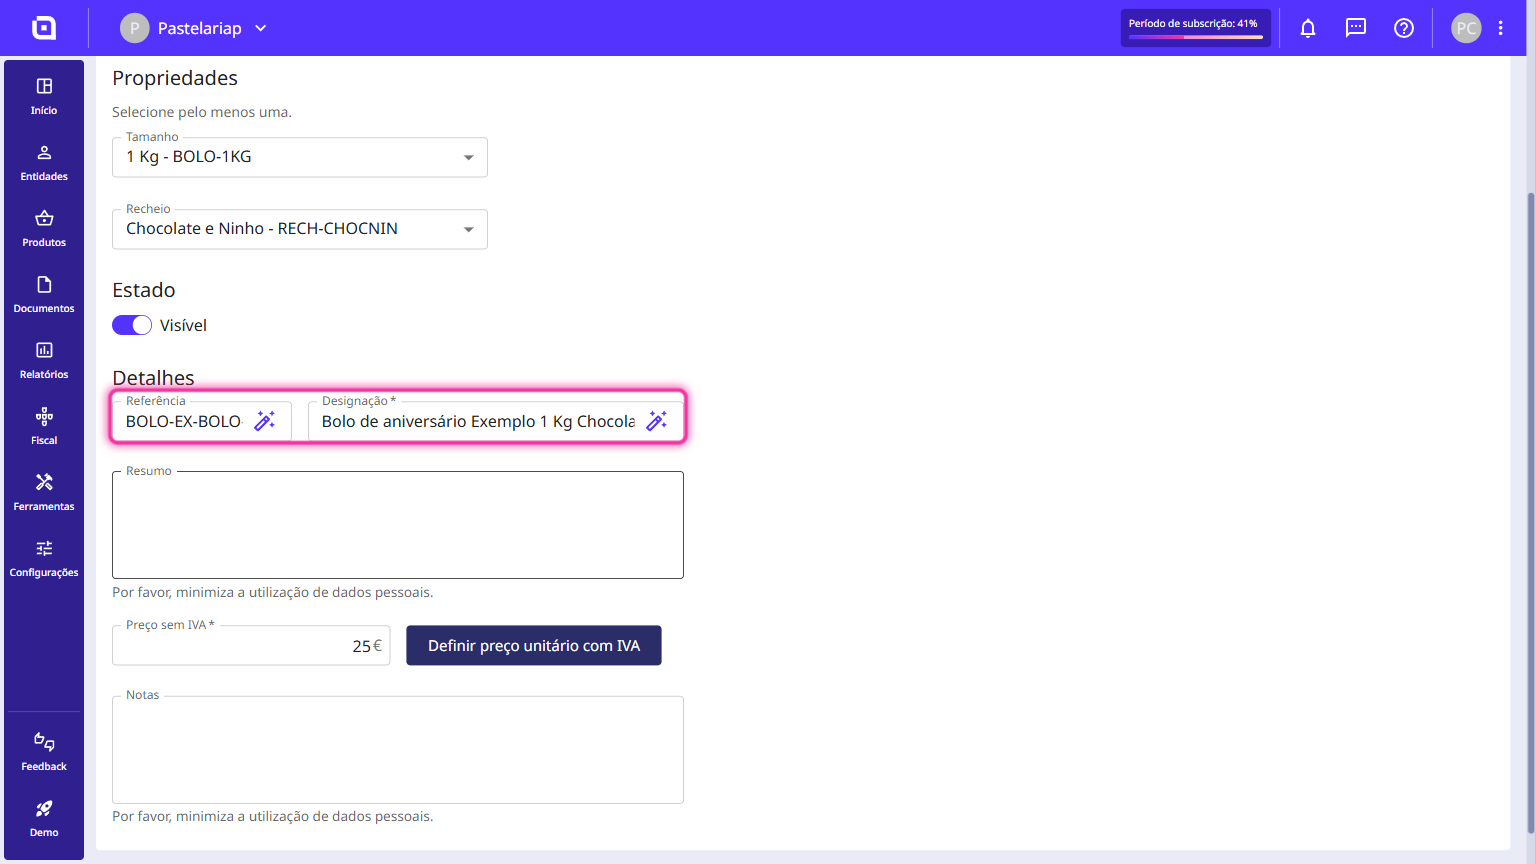View Relatórios from the sidebar
The width and height of the screenshot is (1536, 864).
(44, 360)
